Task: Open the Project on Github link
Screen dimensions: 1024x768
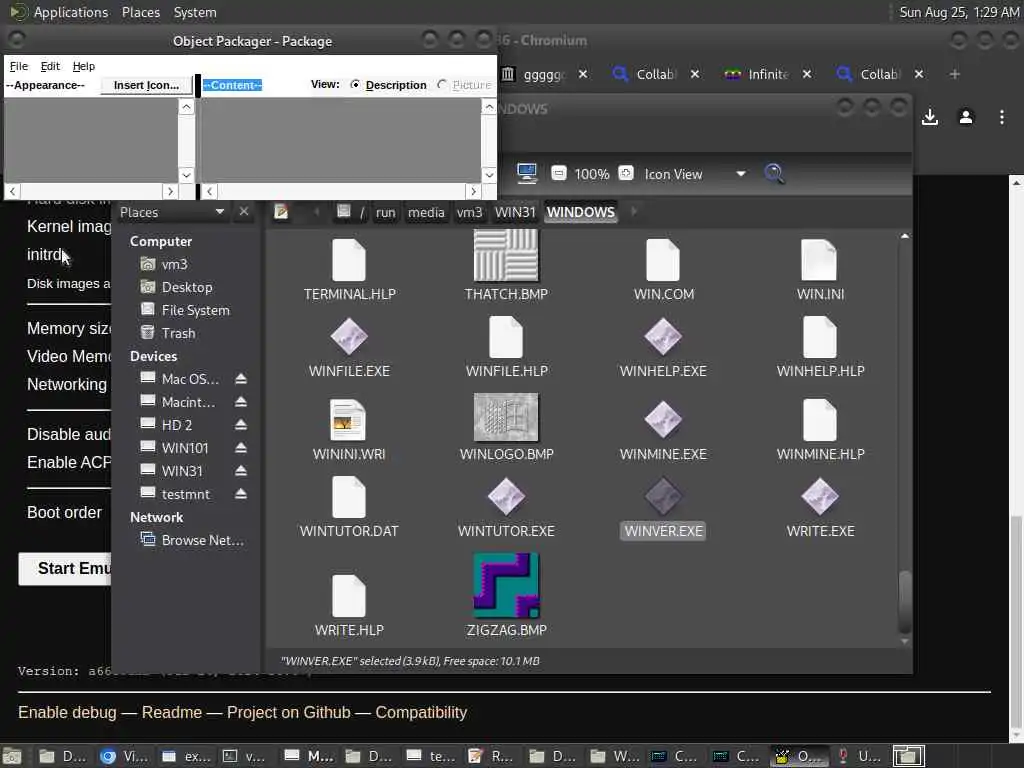Action: [x=289, y=712]
